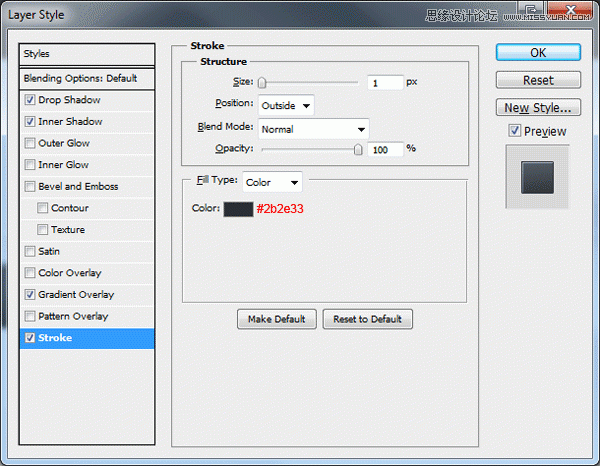
Task: Click the Size value input field
Action: (x=385, y=83)
